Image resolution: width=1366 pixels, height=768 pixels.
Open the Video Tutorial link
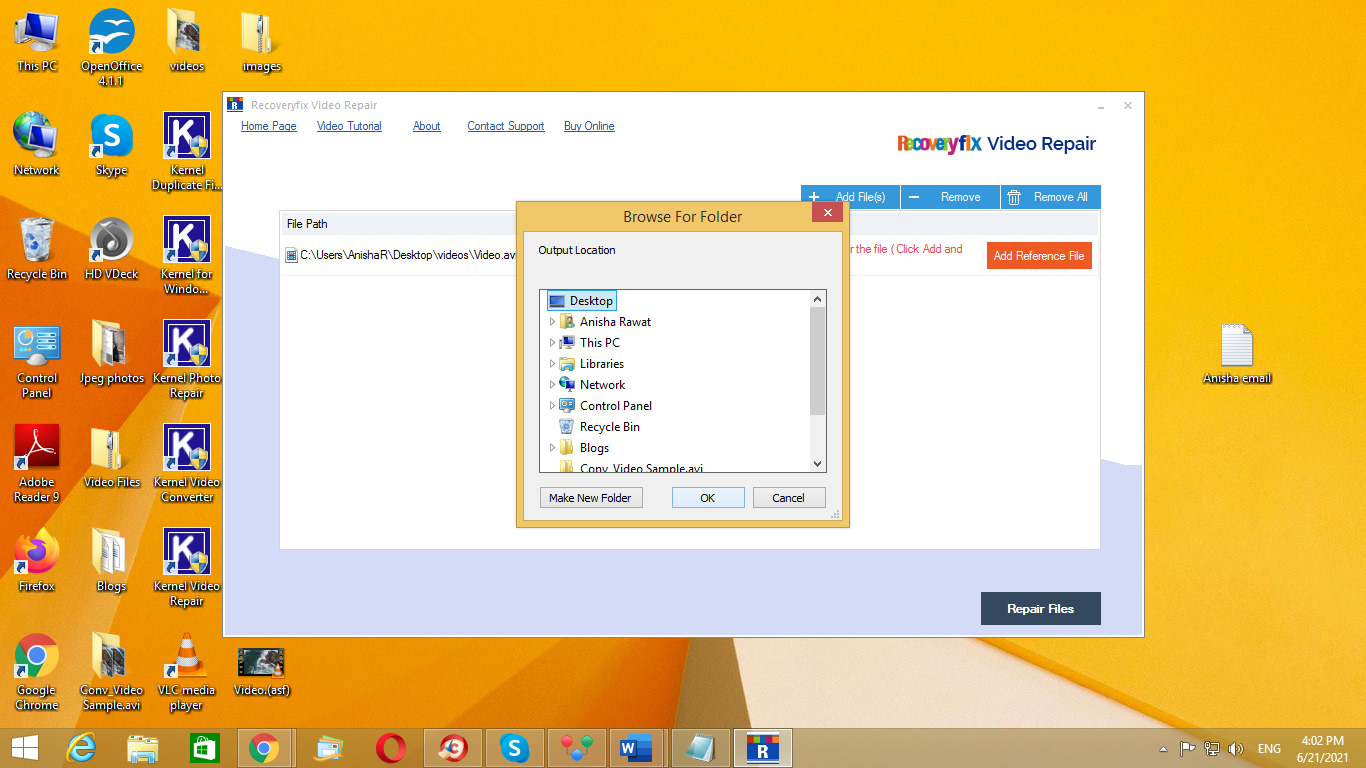349,126
